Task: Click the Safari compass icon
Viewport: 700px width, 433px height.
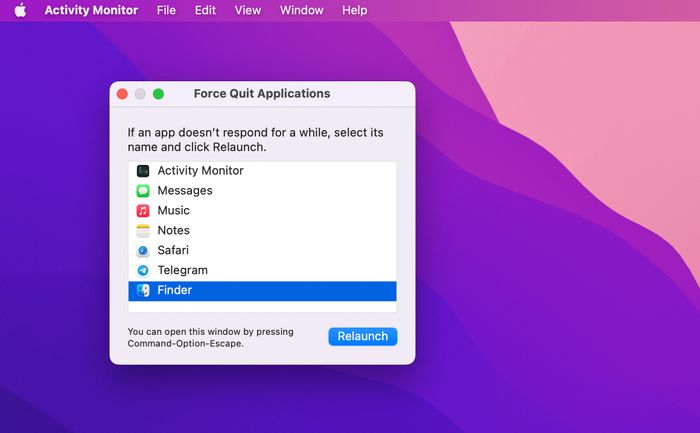Action: (x=143, y=250)
